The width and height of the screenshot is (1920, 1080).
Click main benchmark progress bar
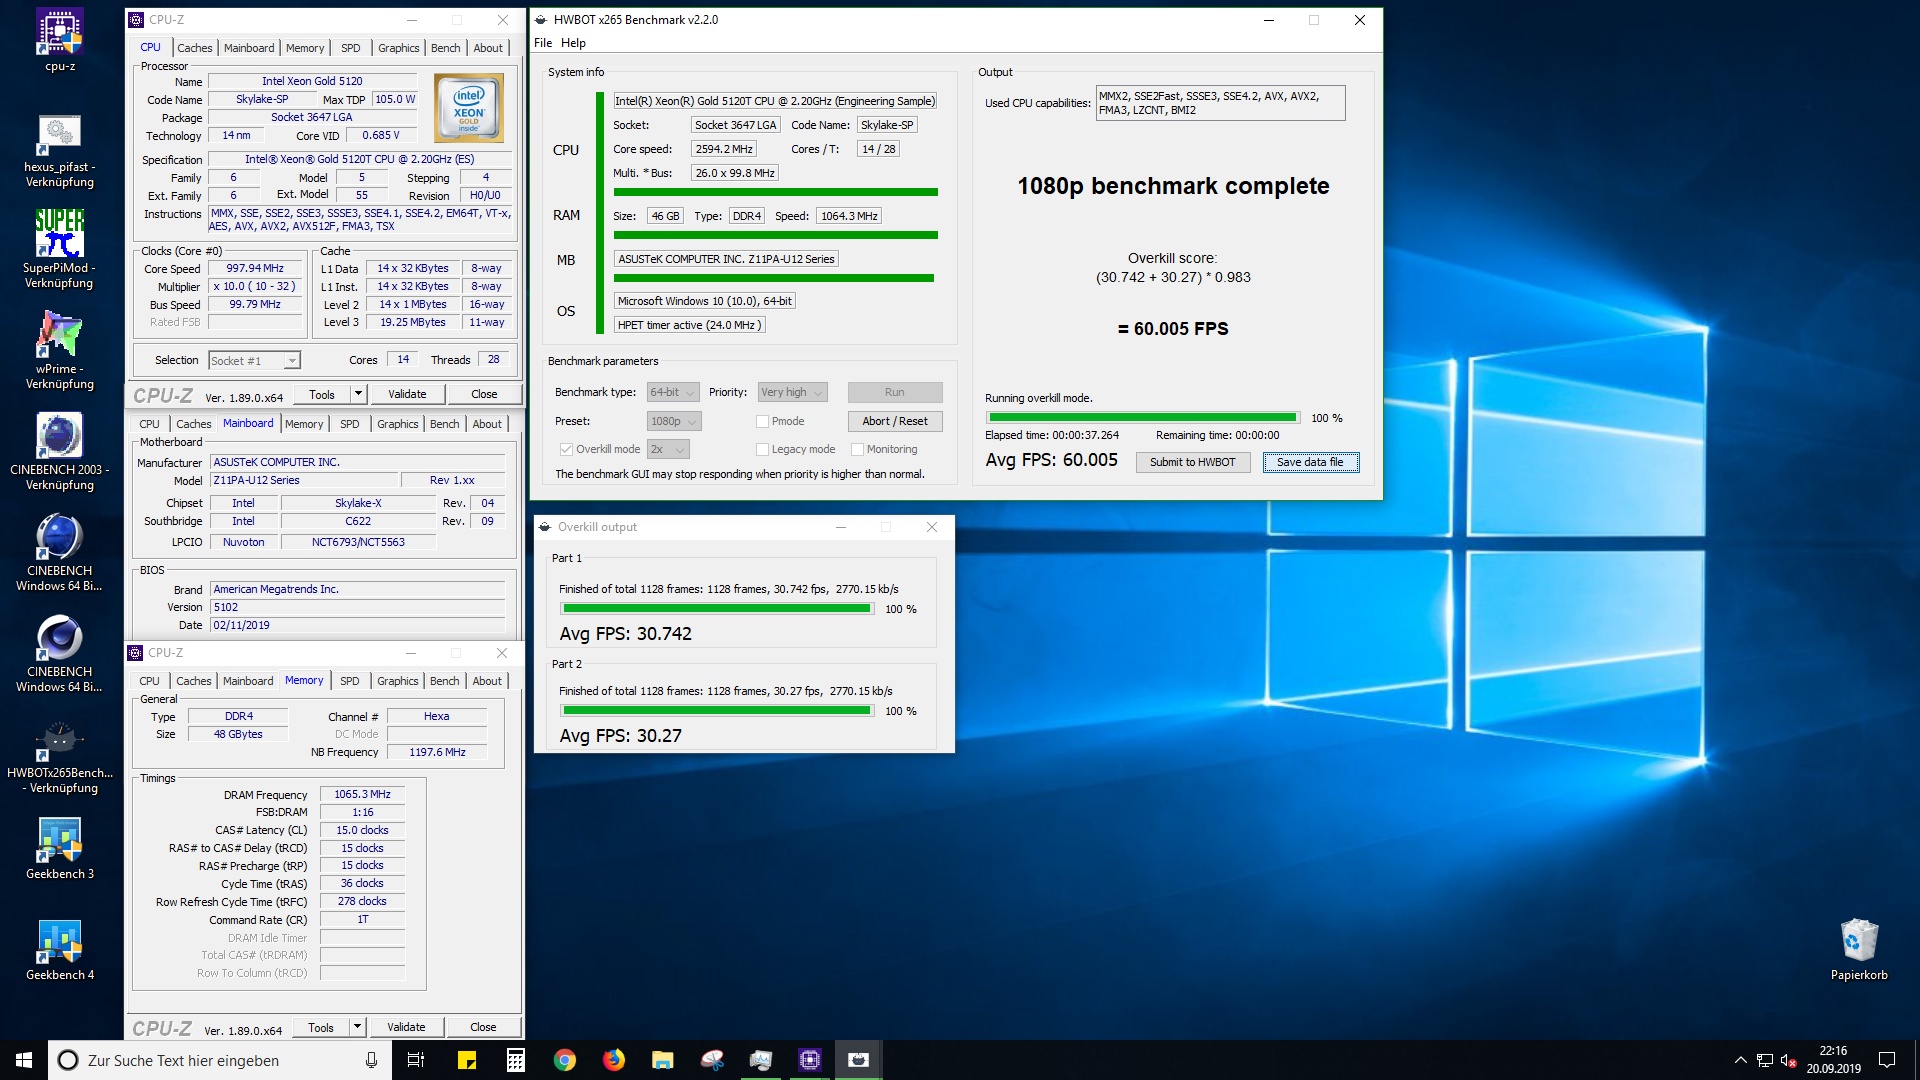pos(1143,418)
